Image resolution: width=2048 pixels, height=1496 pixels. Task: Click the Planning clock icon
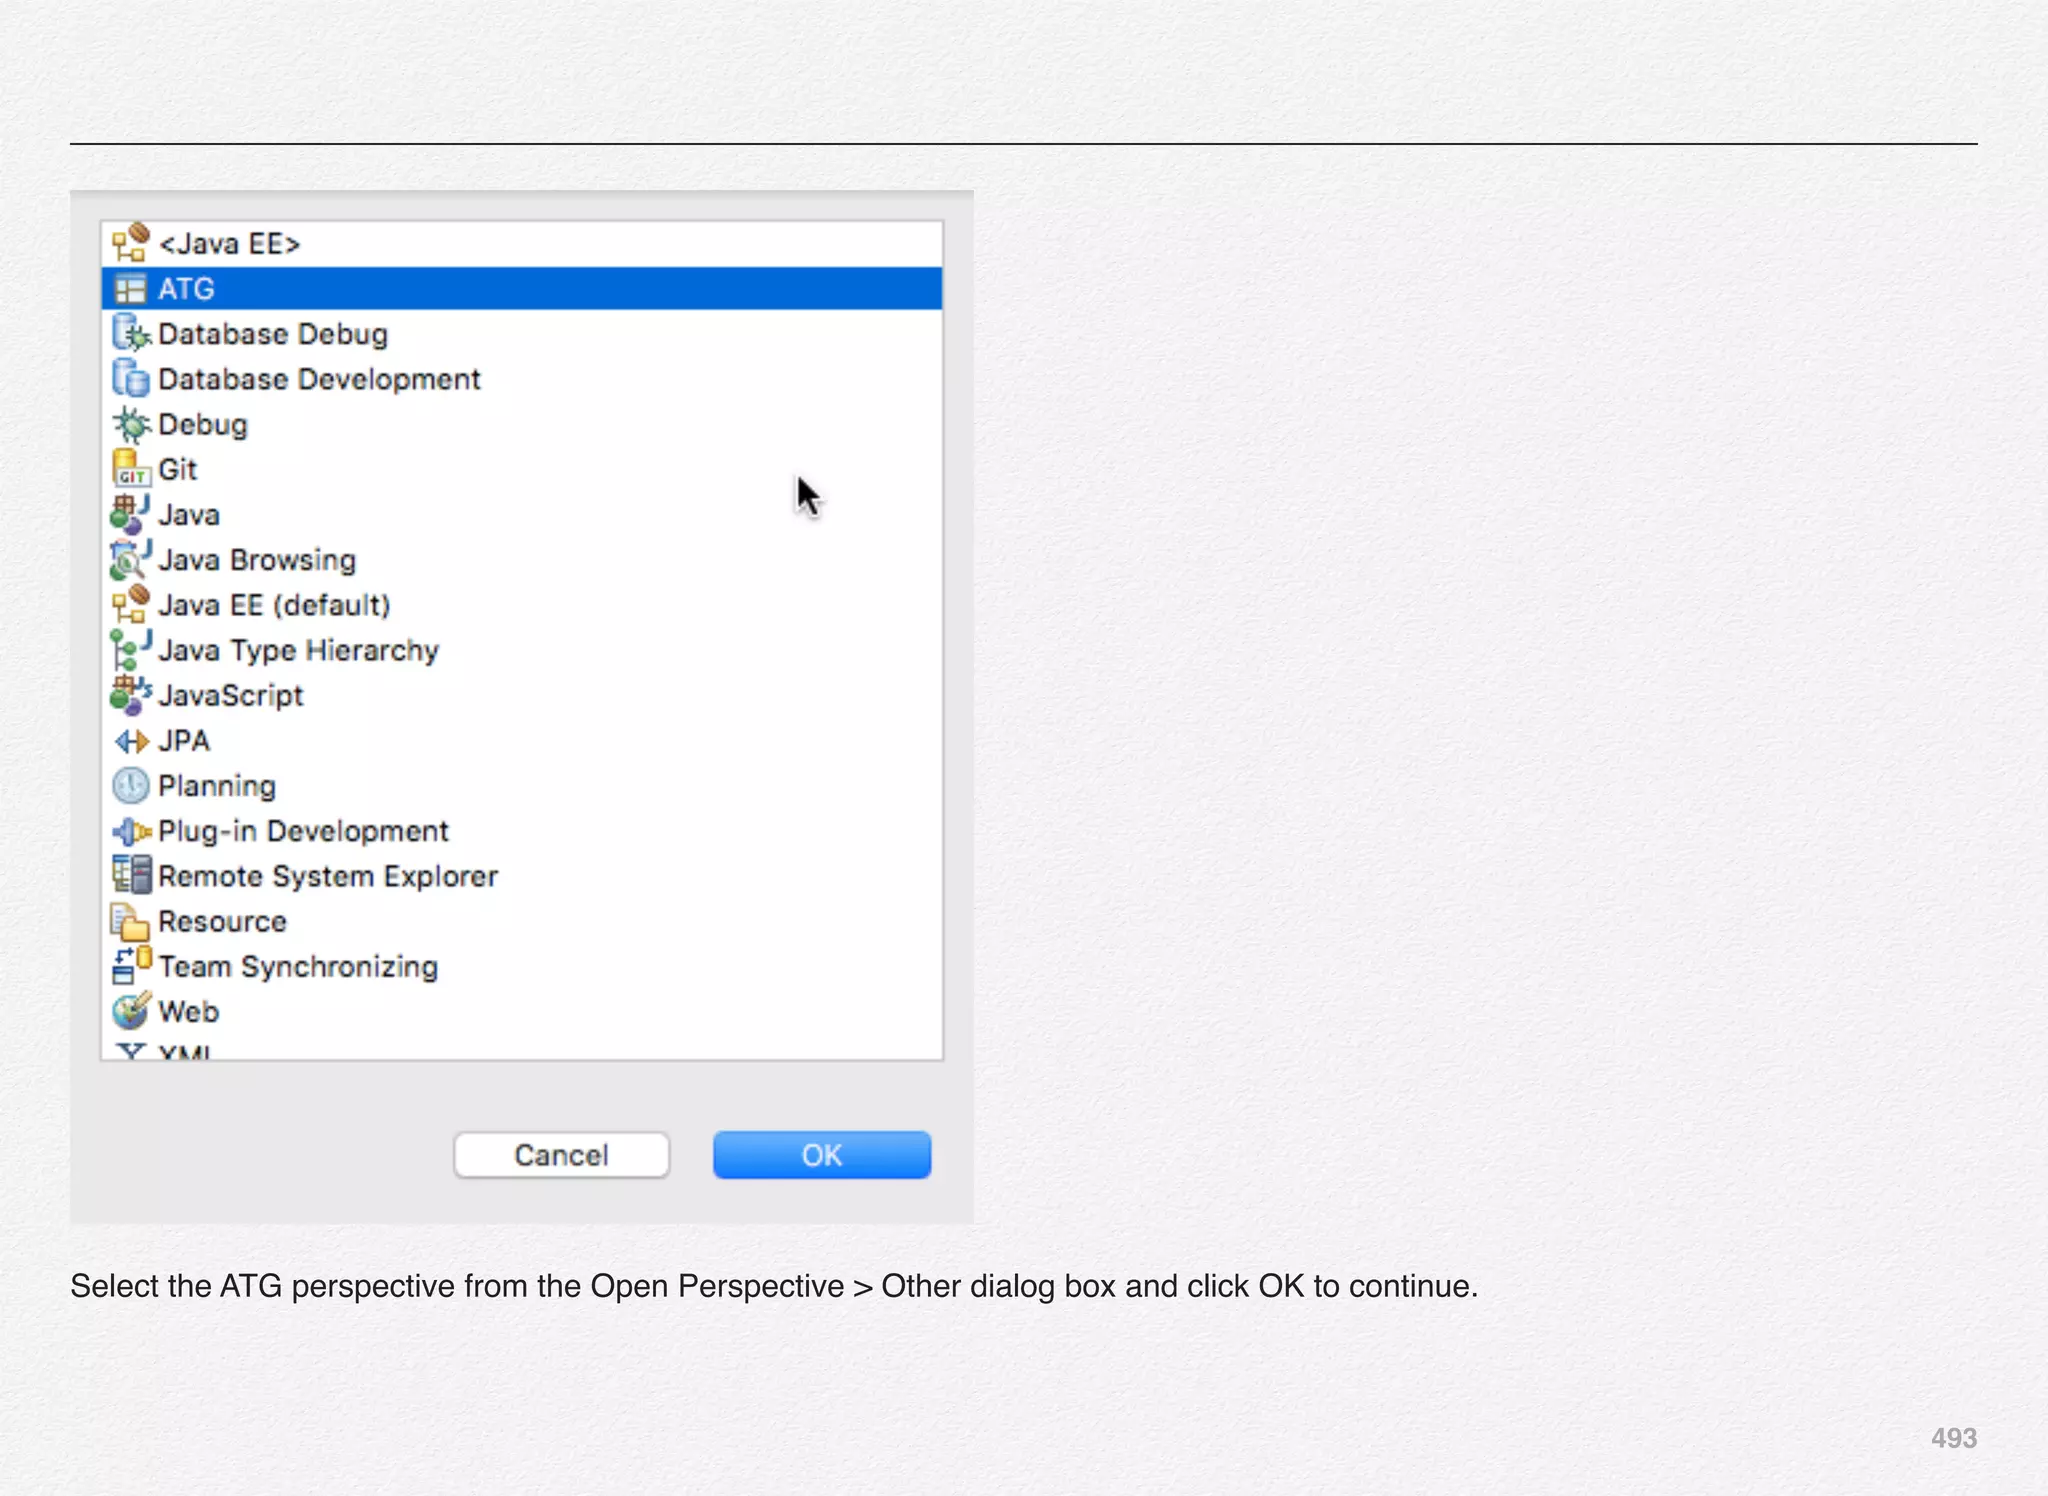click(131, 786)
